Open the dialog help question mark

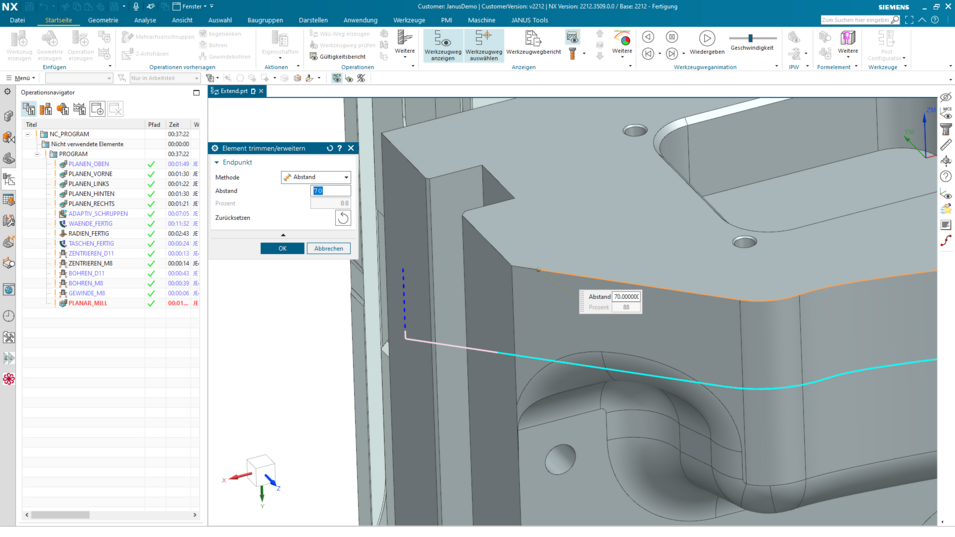click(x=340, y=148)
